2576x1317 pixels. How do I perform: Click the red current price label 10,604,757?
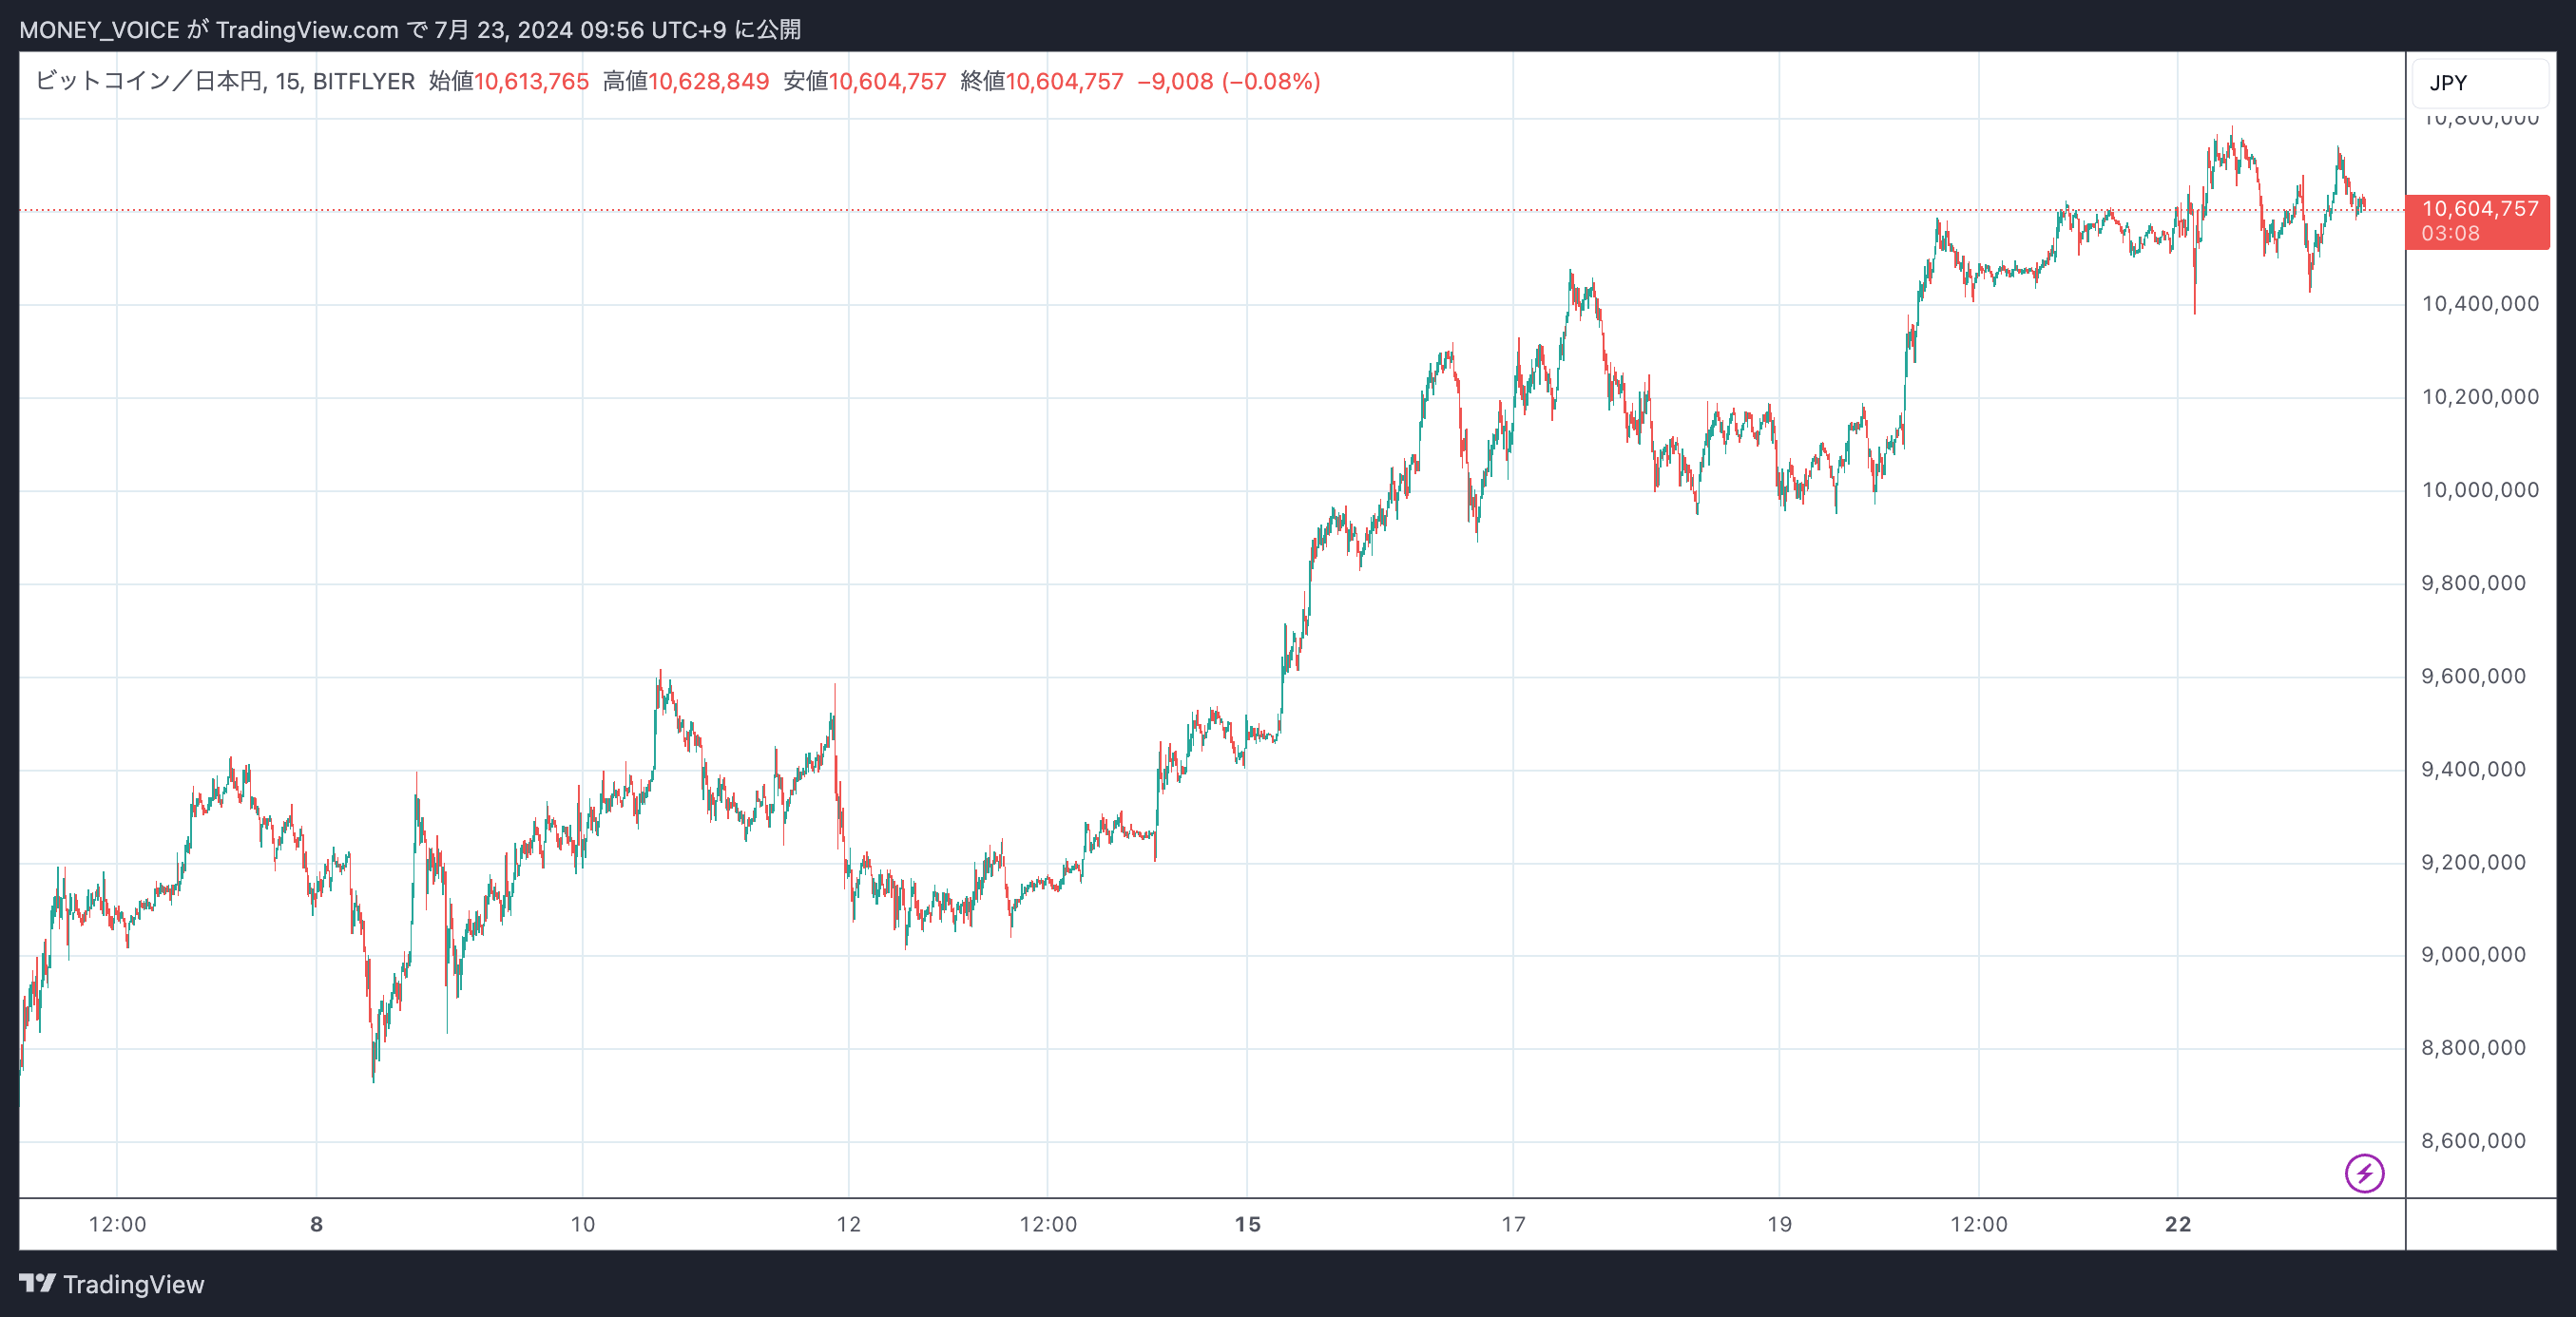[2479, 209]
